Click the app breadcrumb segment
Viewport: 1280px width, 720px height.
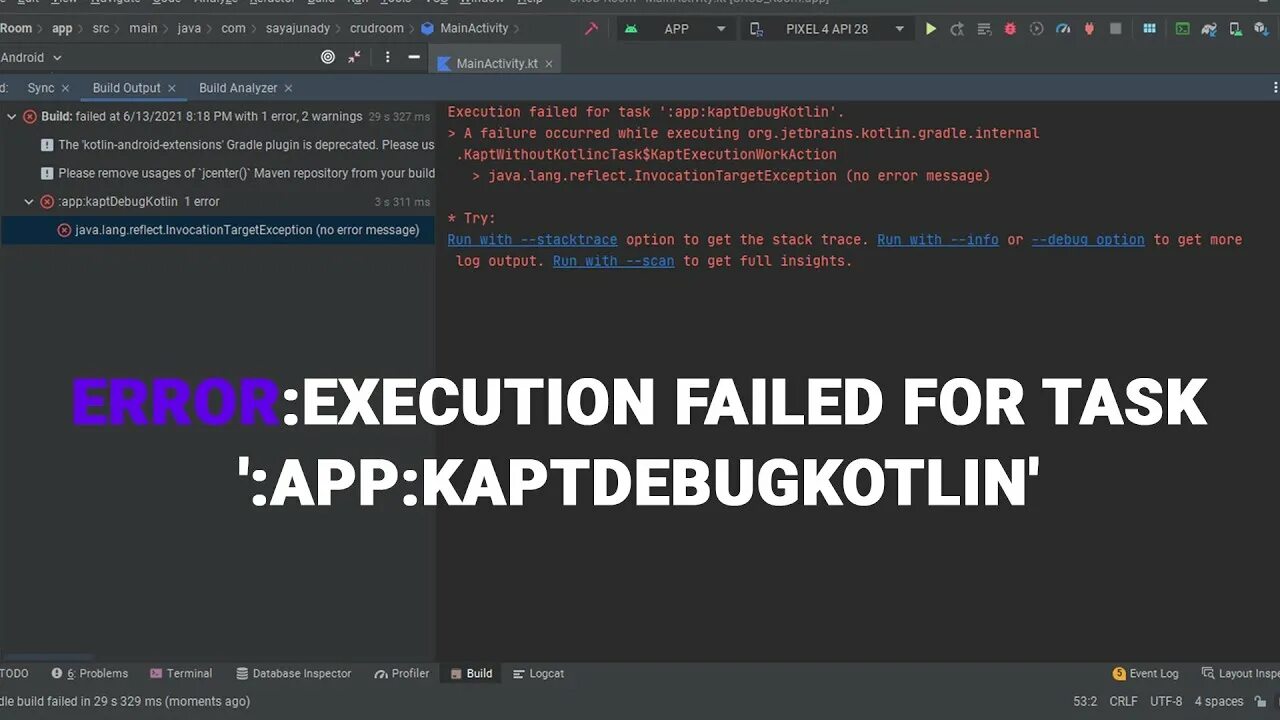[62, 29]
